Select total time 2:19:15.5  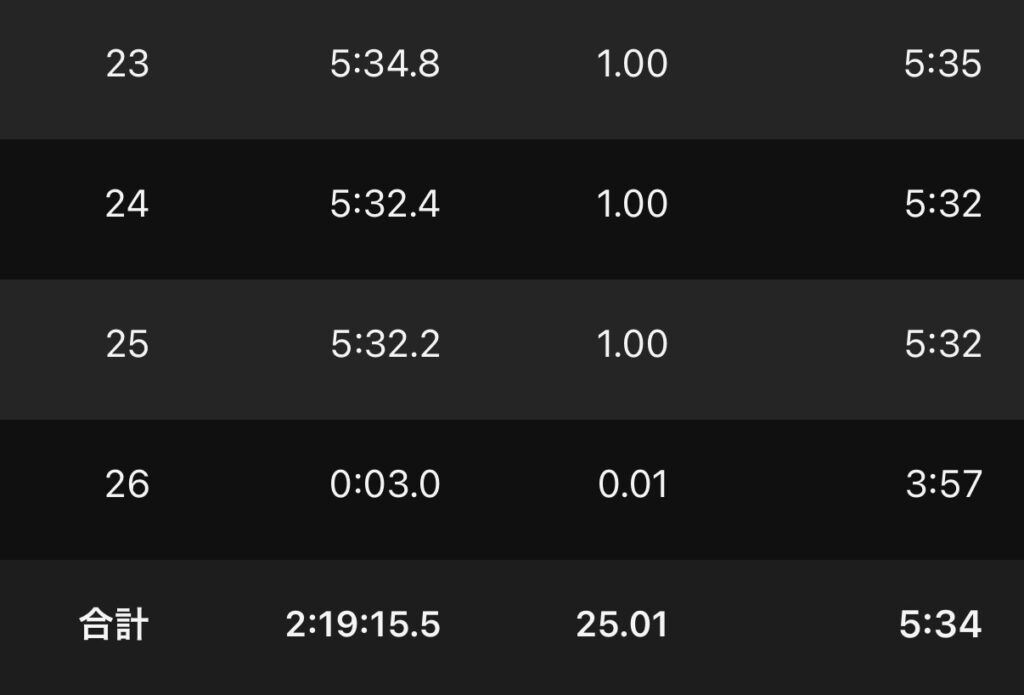tap(362, 626)
